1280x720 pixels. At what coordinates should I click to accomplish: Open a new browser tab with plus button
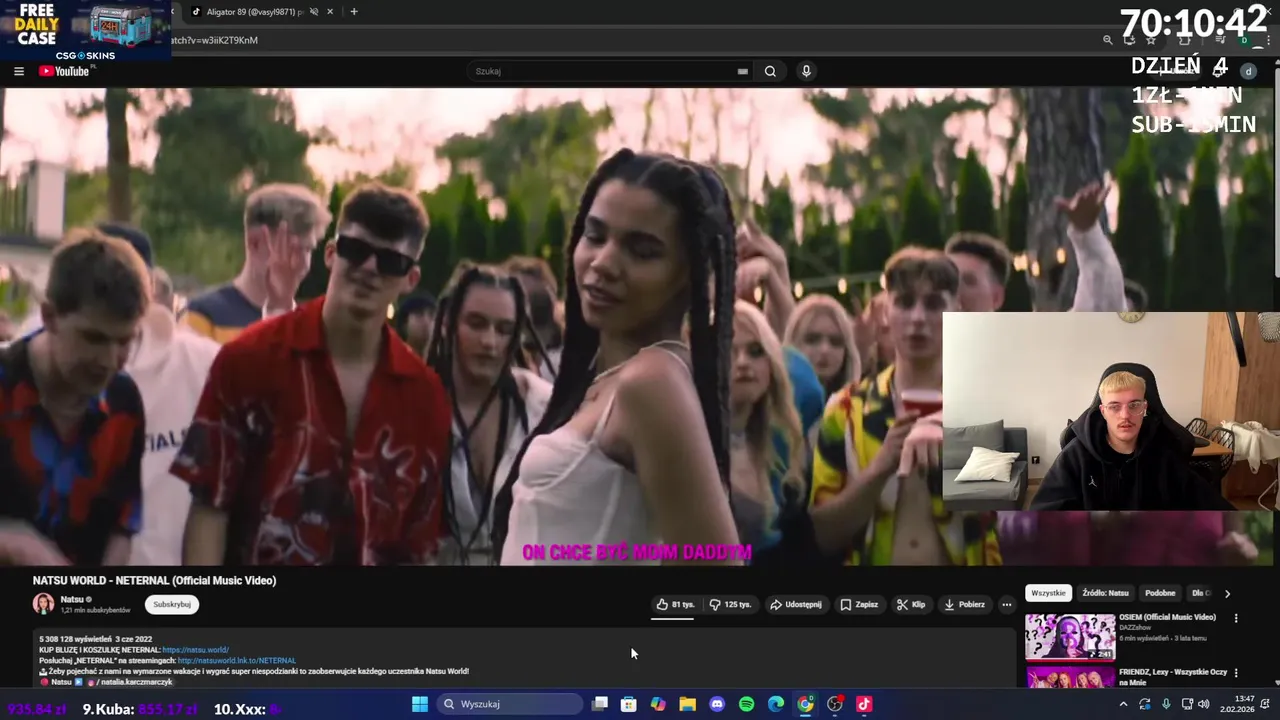[354, 12]
